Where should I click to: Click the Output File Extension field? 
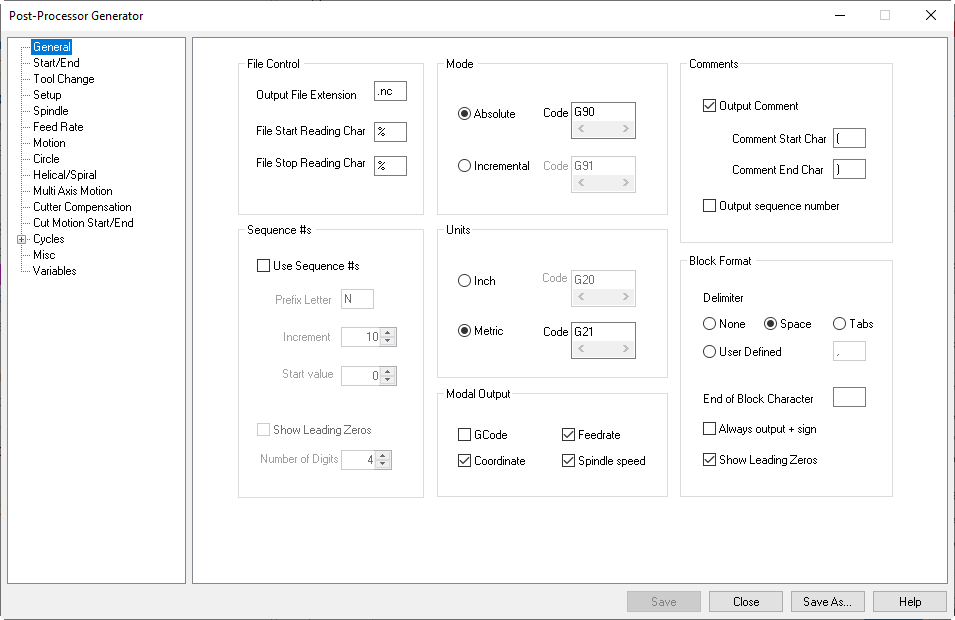389,90
